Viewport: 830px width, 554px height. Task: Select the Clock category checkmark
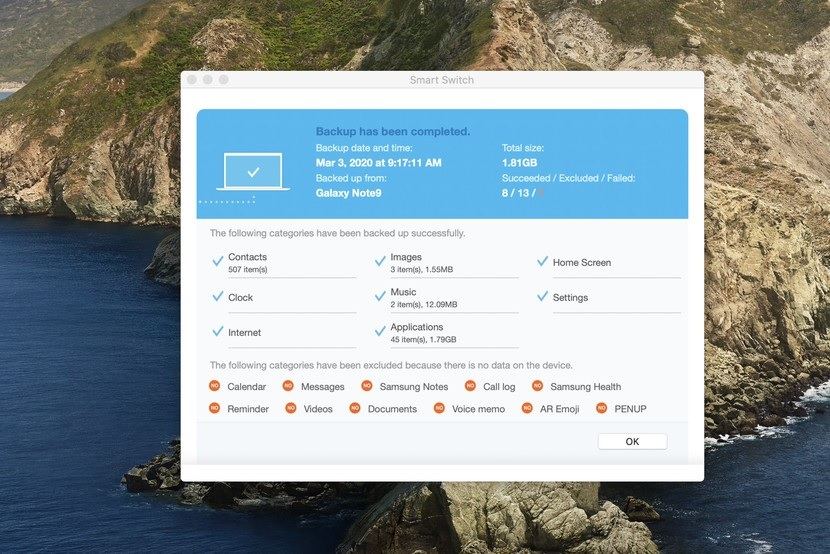218,297
